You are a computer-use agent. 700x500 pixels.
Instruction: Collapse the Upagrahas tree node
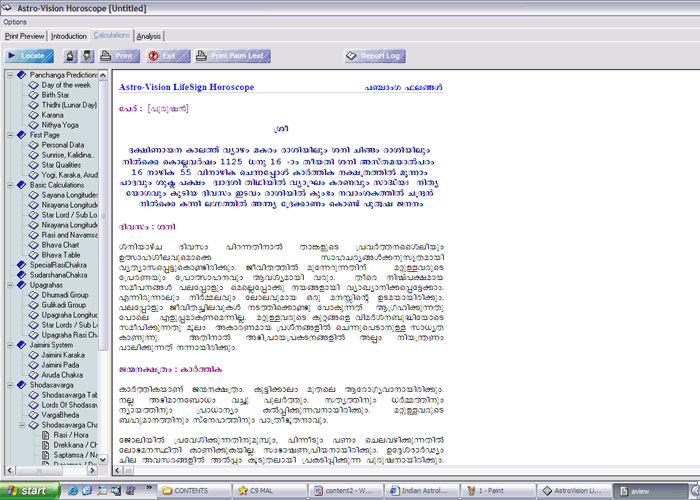[x=10, y=285]
